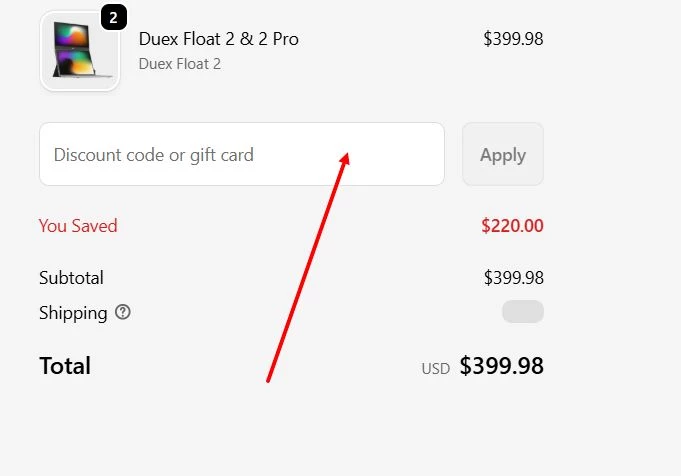Click the red arrow's shaft midpoint
The image size is (681, 476).
click(306, 268)
